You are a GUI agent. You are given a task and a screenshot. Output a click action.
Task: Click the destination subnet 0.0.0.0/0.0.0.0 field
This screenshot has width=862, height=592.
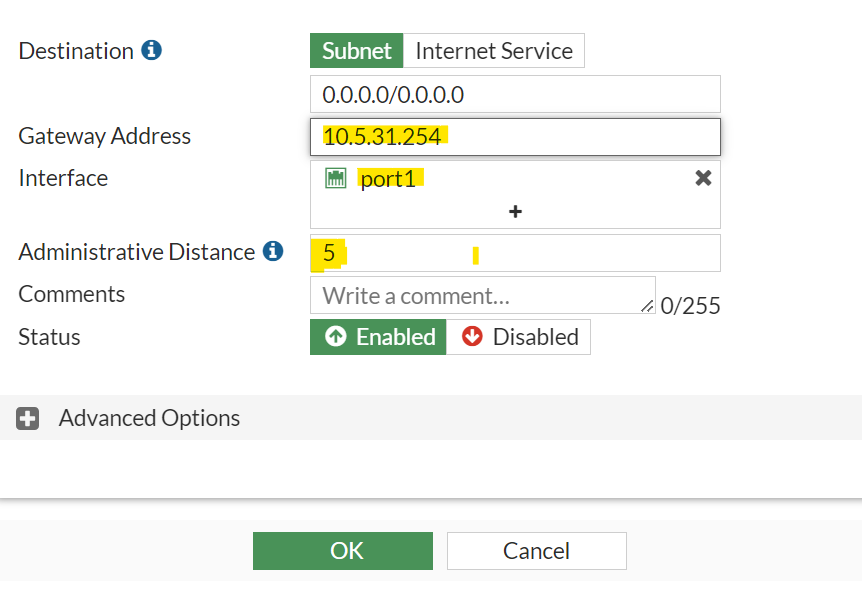515,95
